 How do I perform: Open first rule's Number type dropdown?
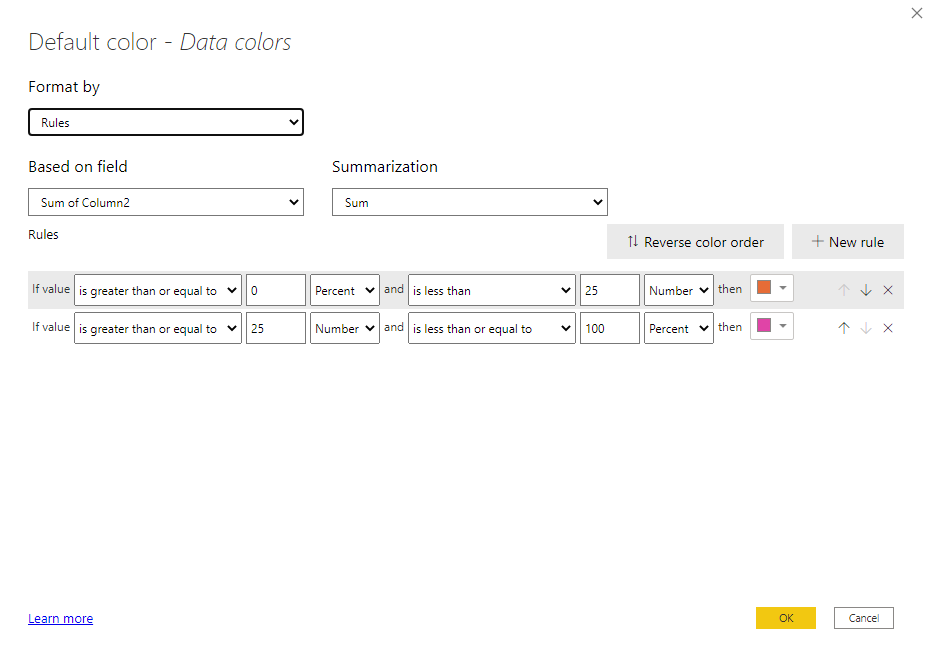point(679,290)
